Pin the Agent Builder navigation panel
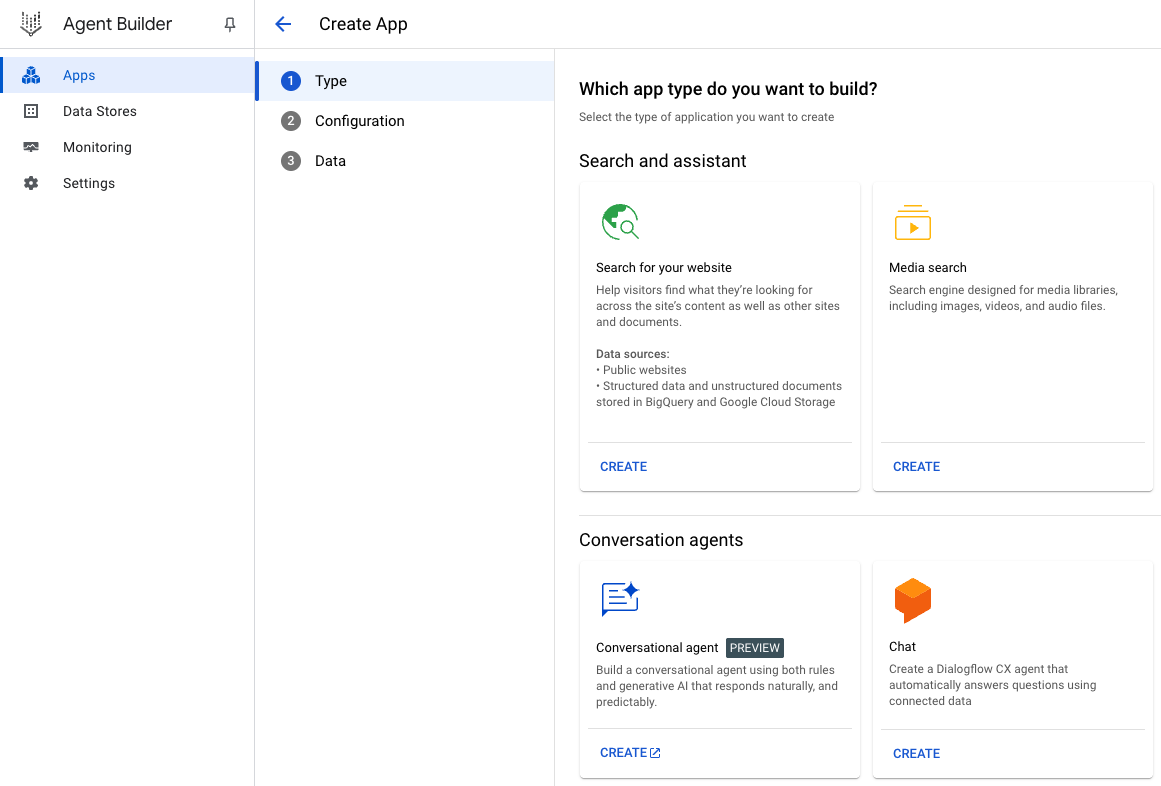The height and width of the screenshot is (786, 1161). pos(230,24)
